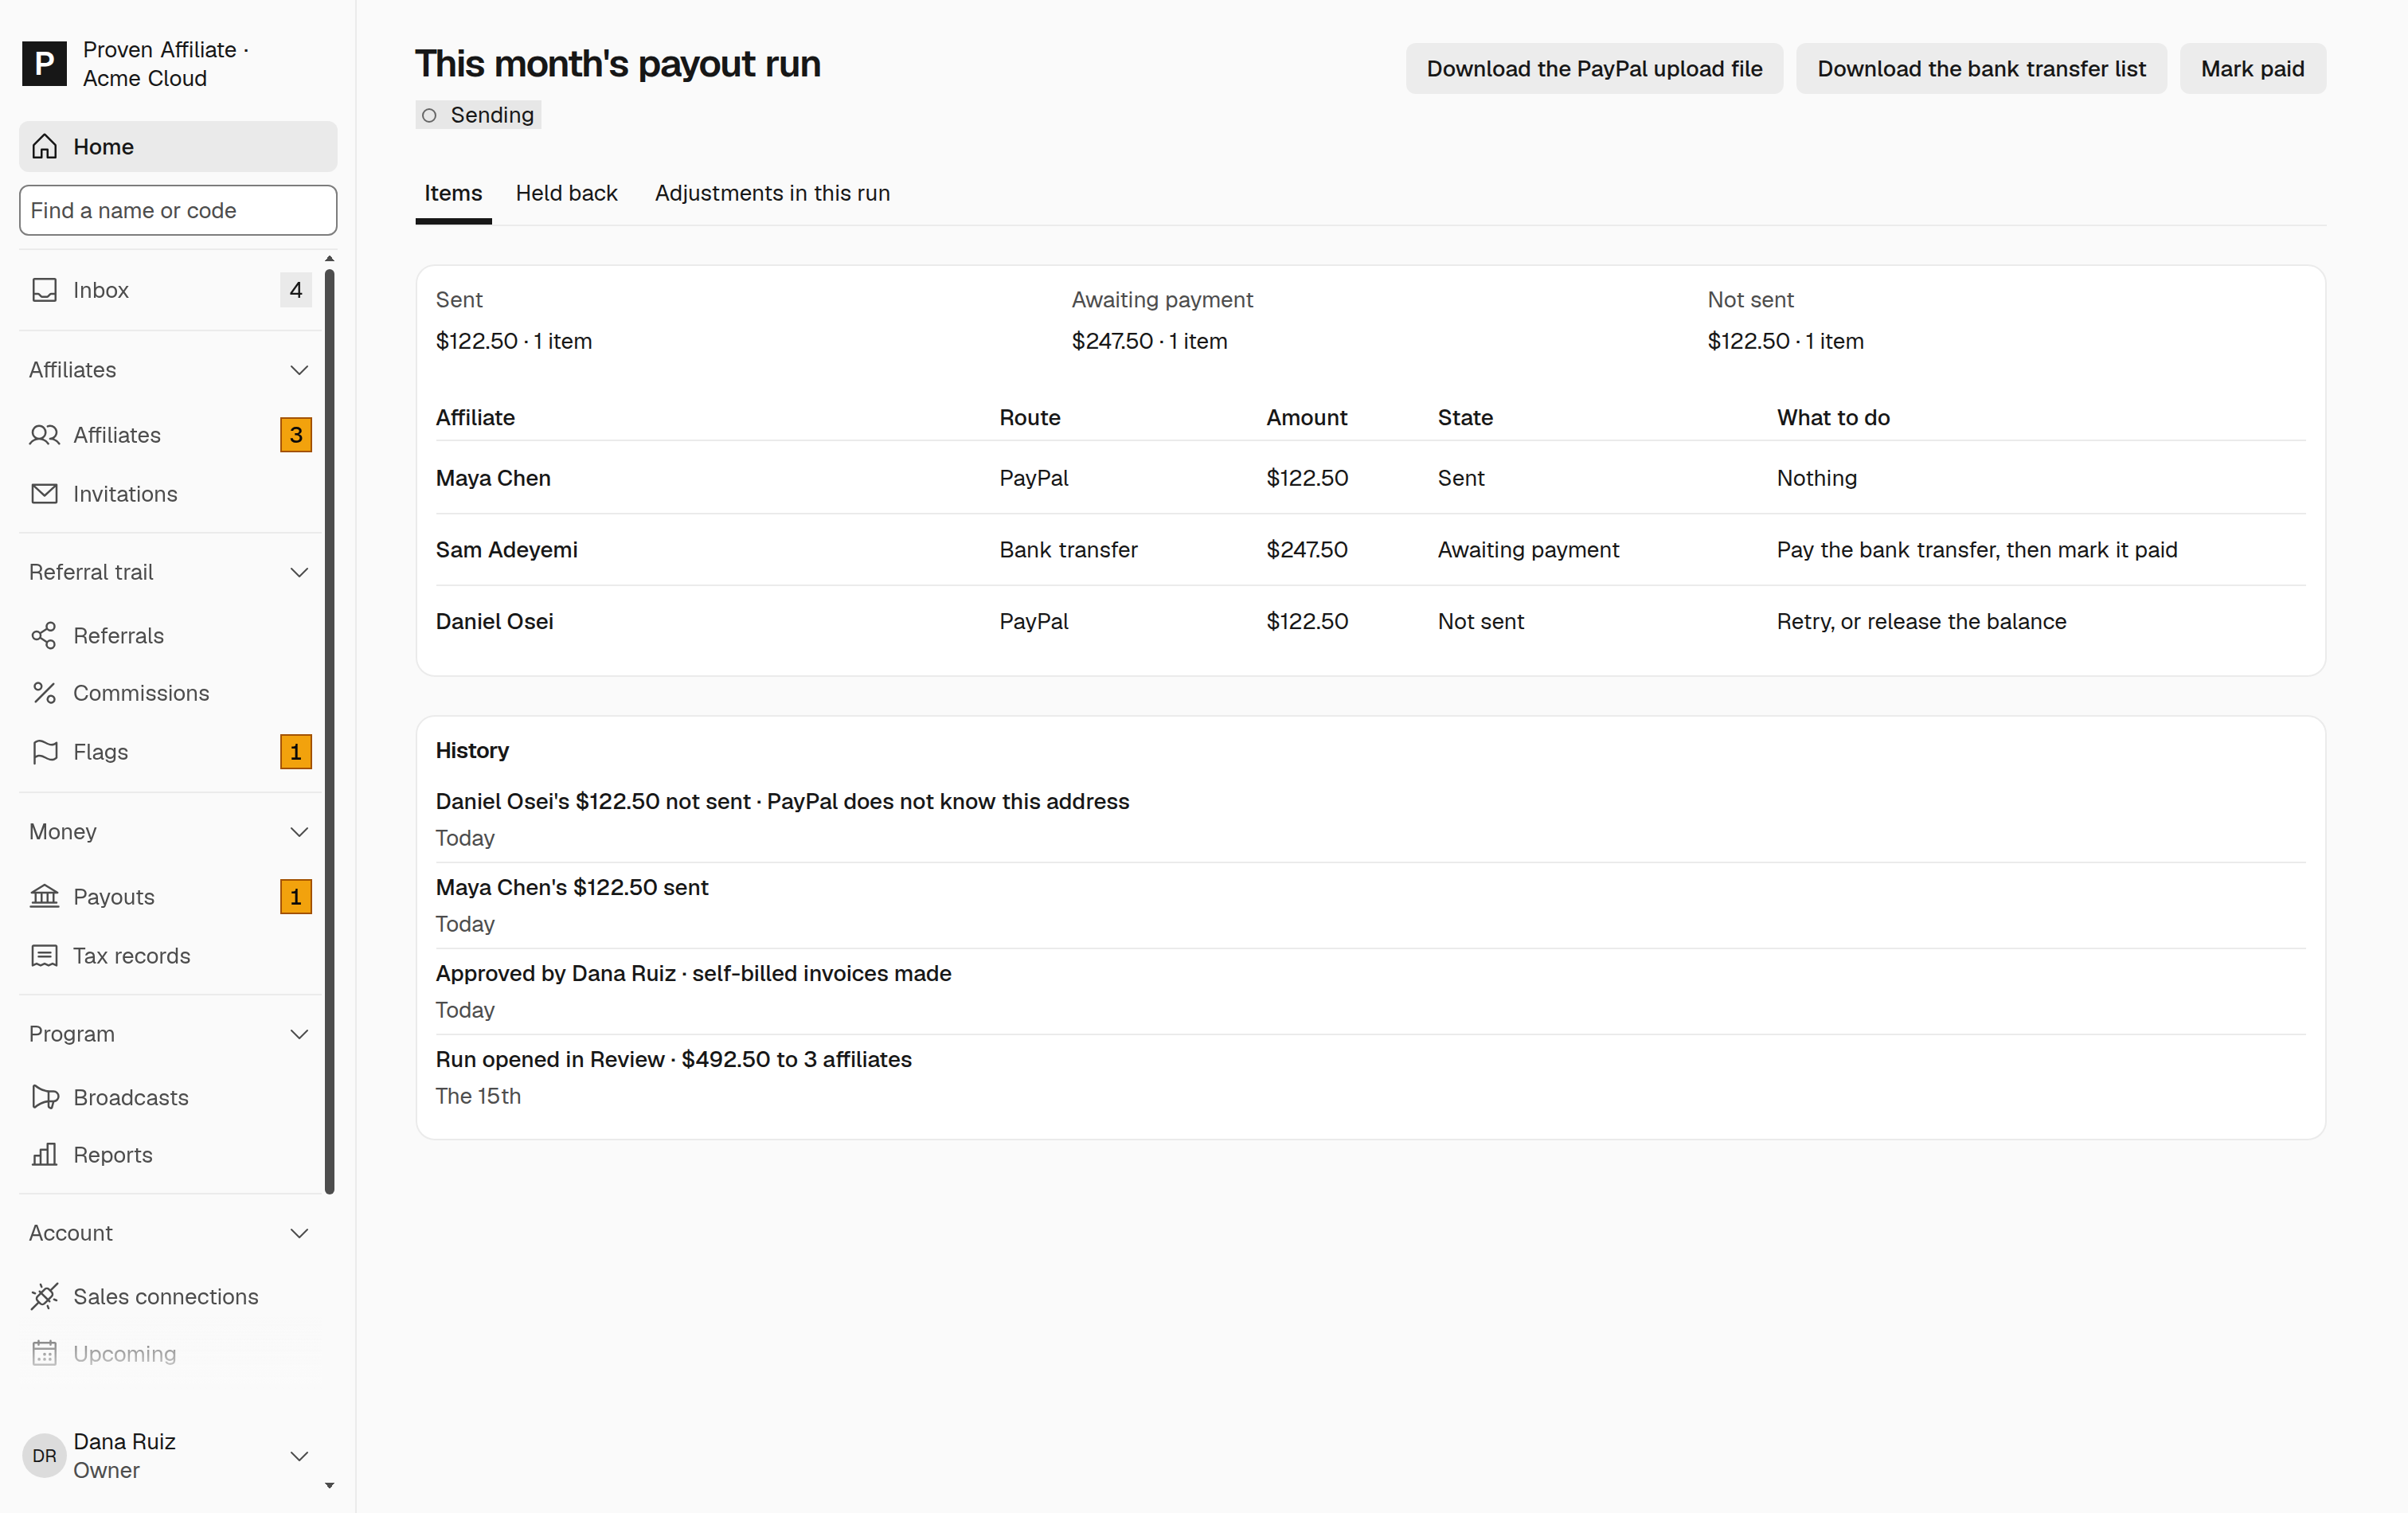Open Maya Chen's payout row

click(1370, 478)
